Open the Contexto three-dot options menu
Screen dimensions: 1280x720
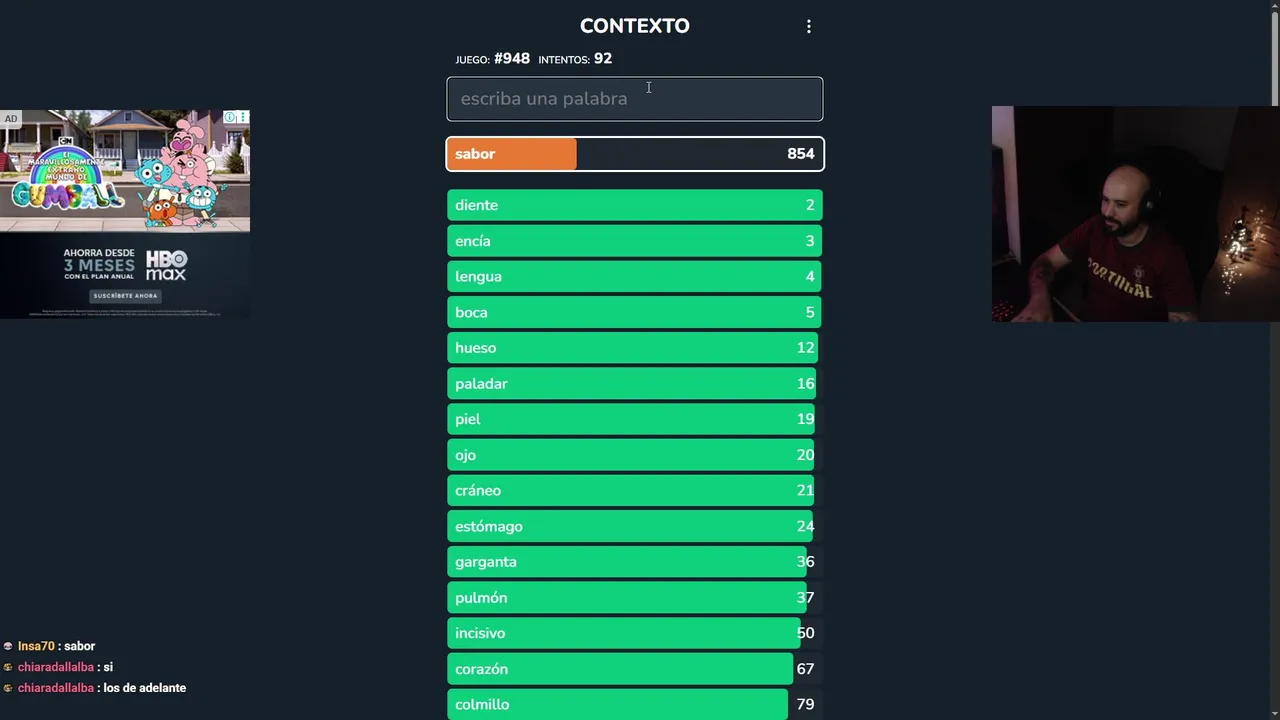pos(809,27)
